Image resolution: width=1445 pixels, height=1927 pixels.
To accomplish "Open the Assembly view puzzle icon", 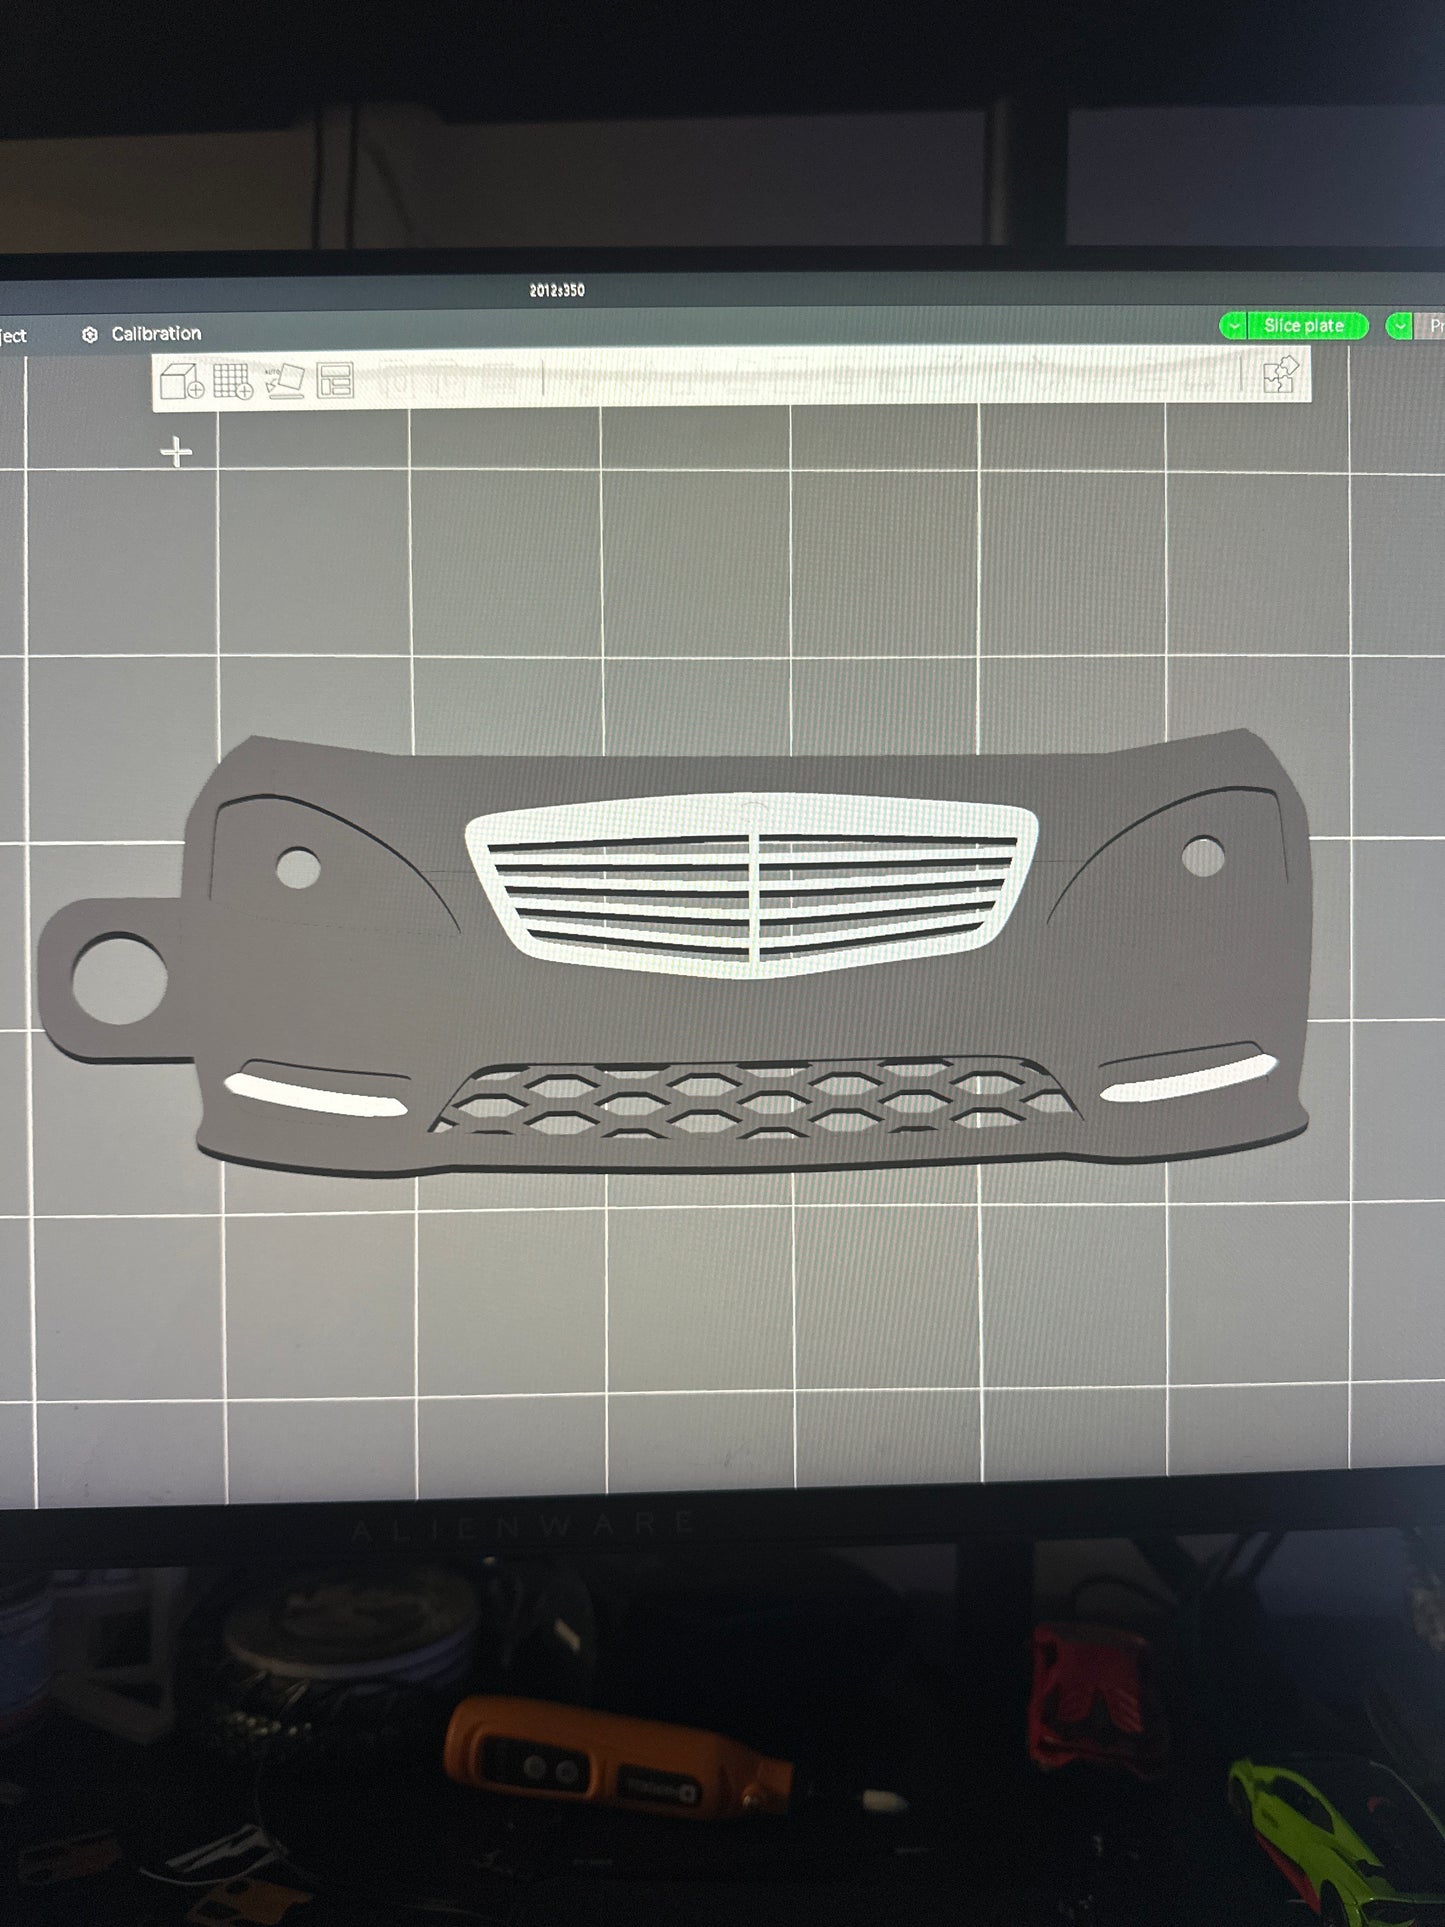I will (1280, 375).
